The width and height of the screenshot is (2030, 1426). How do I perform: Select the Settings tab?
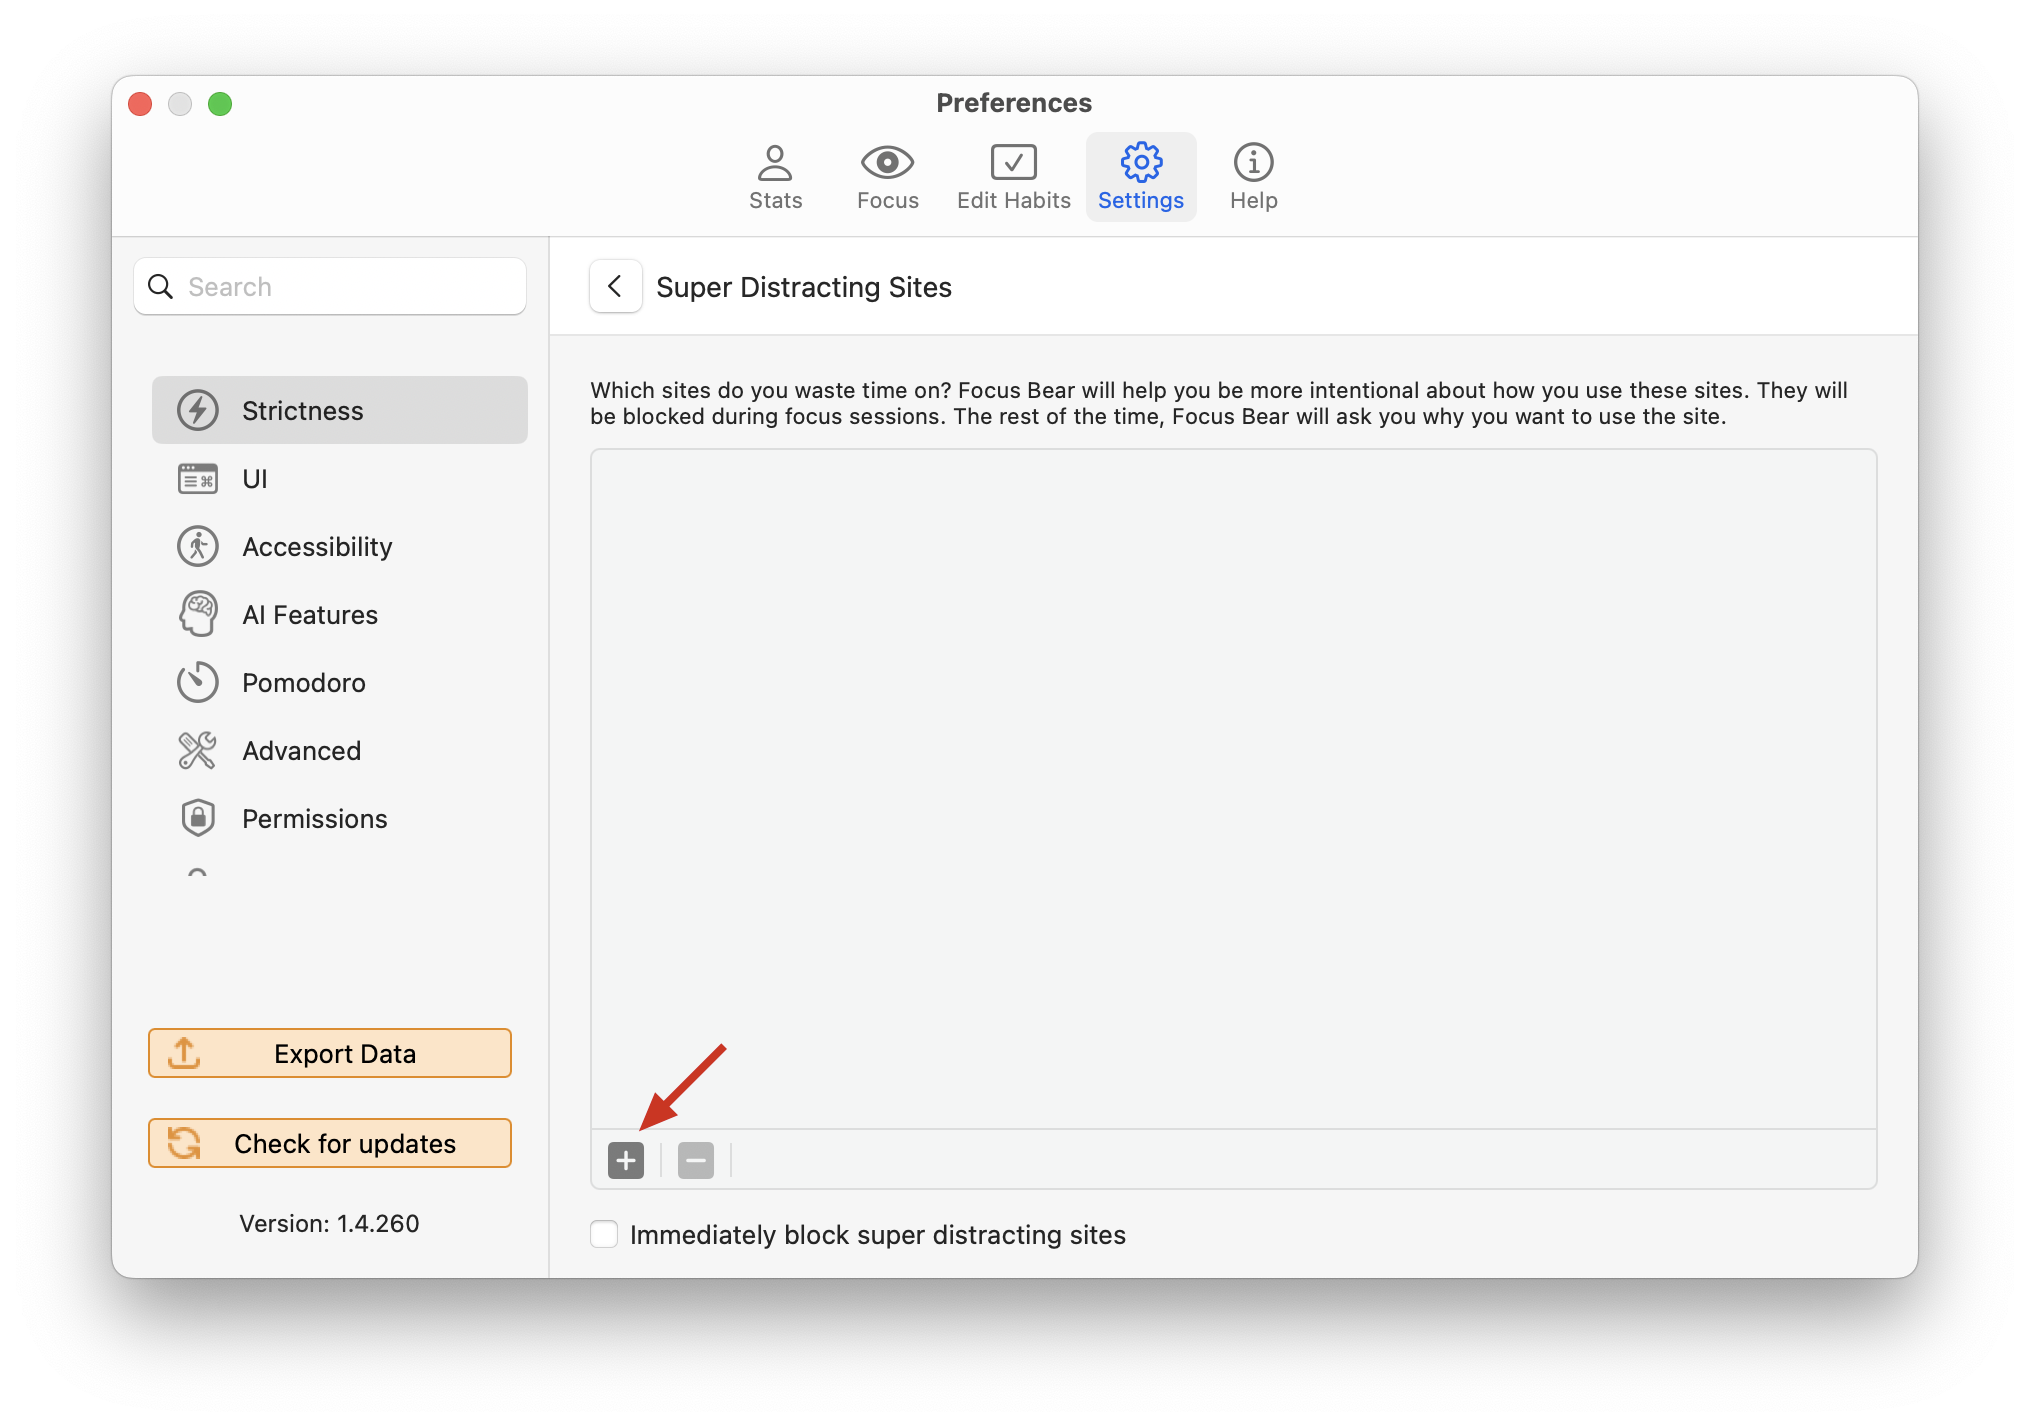pos(1141,177)
